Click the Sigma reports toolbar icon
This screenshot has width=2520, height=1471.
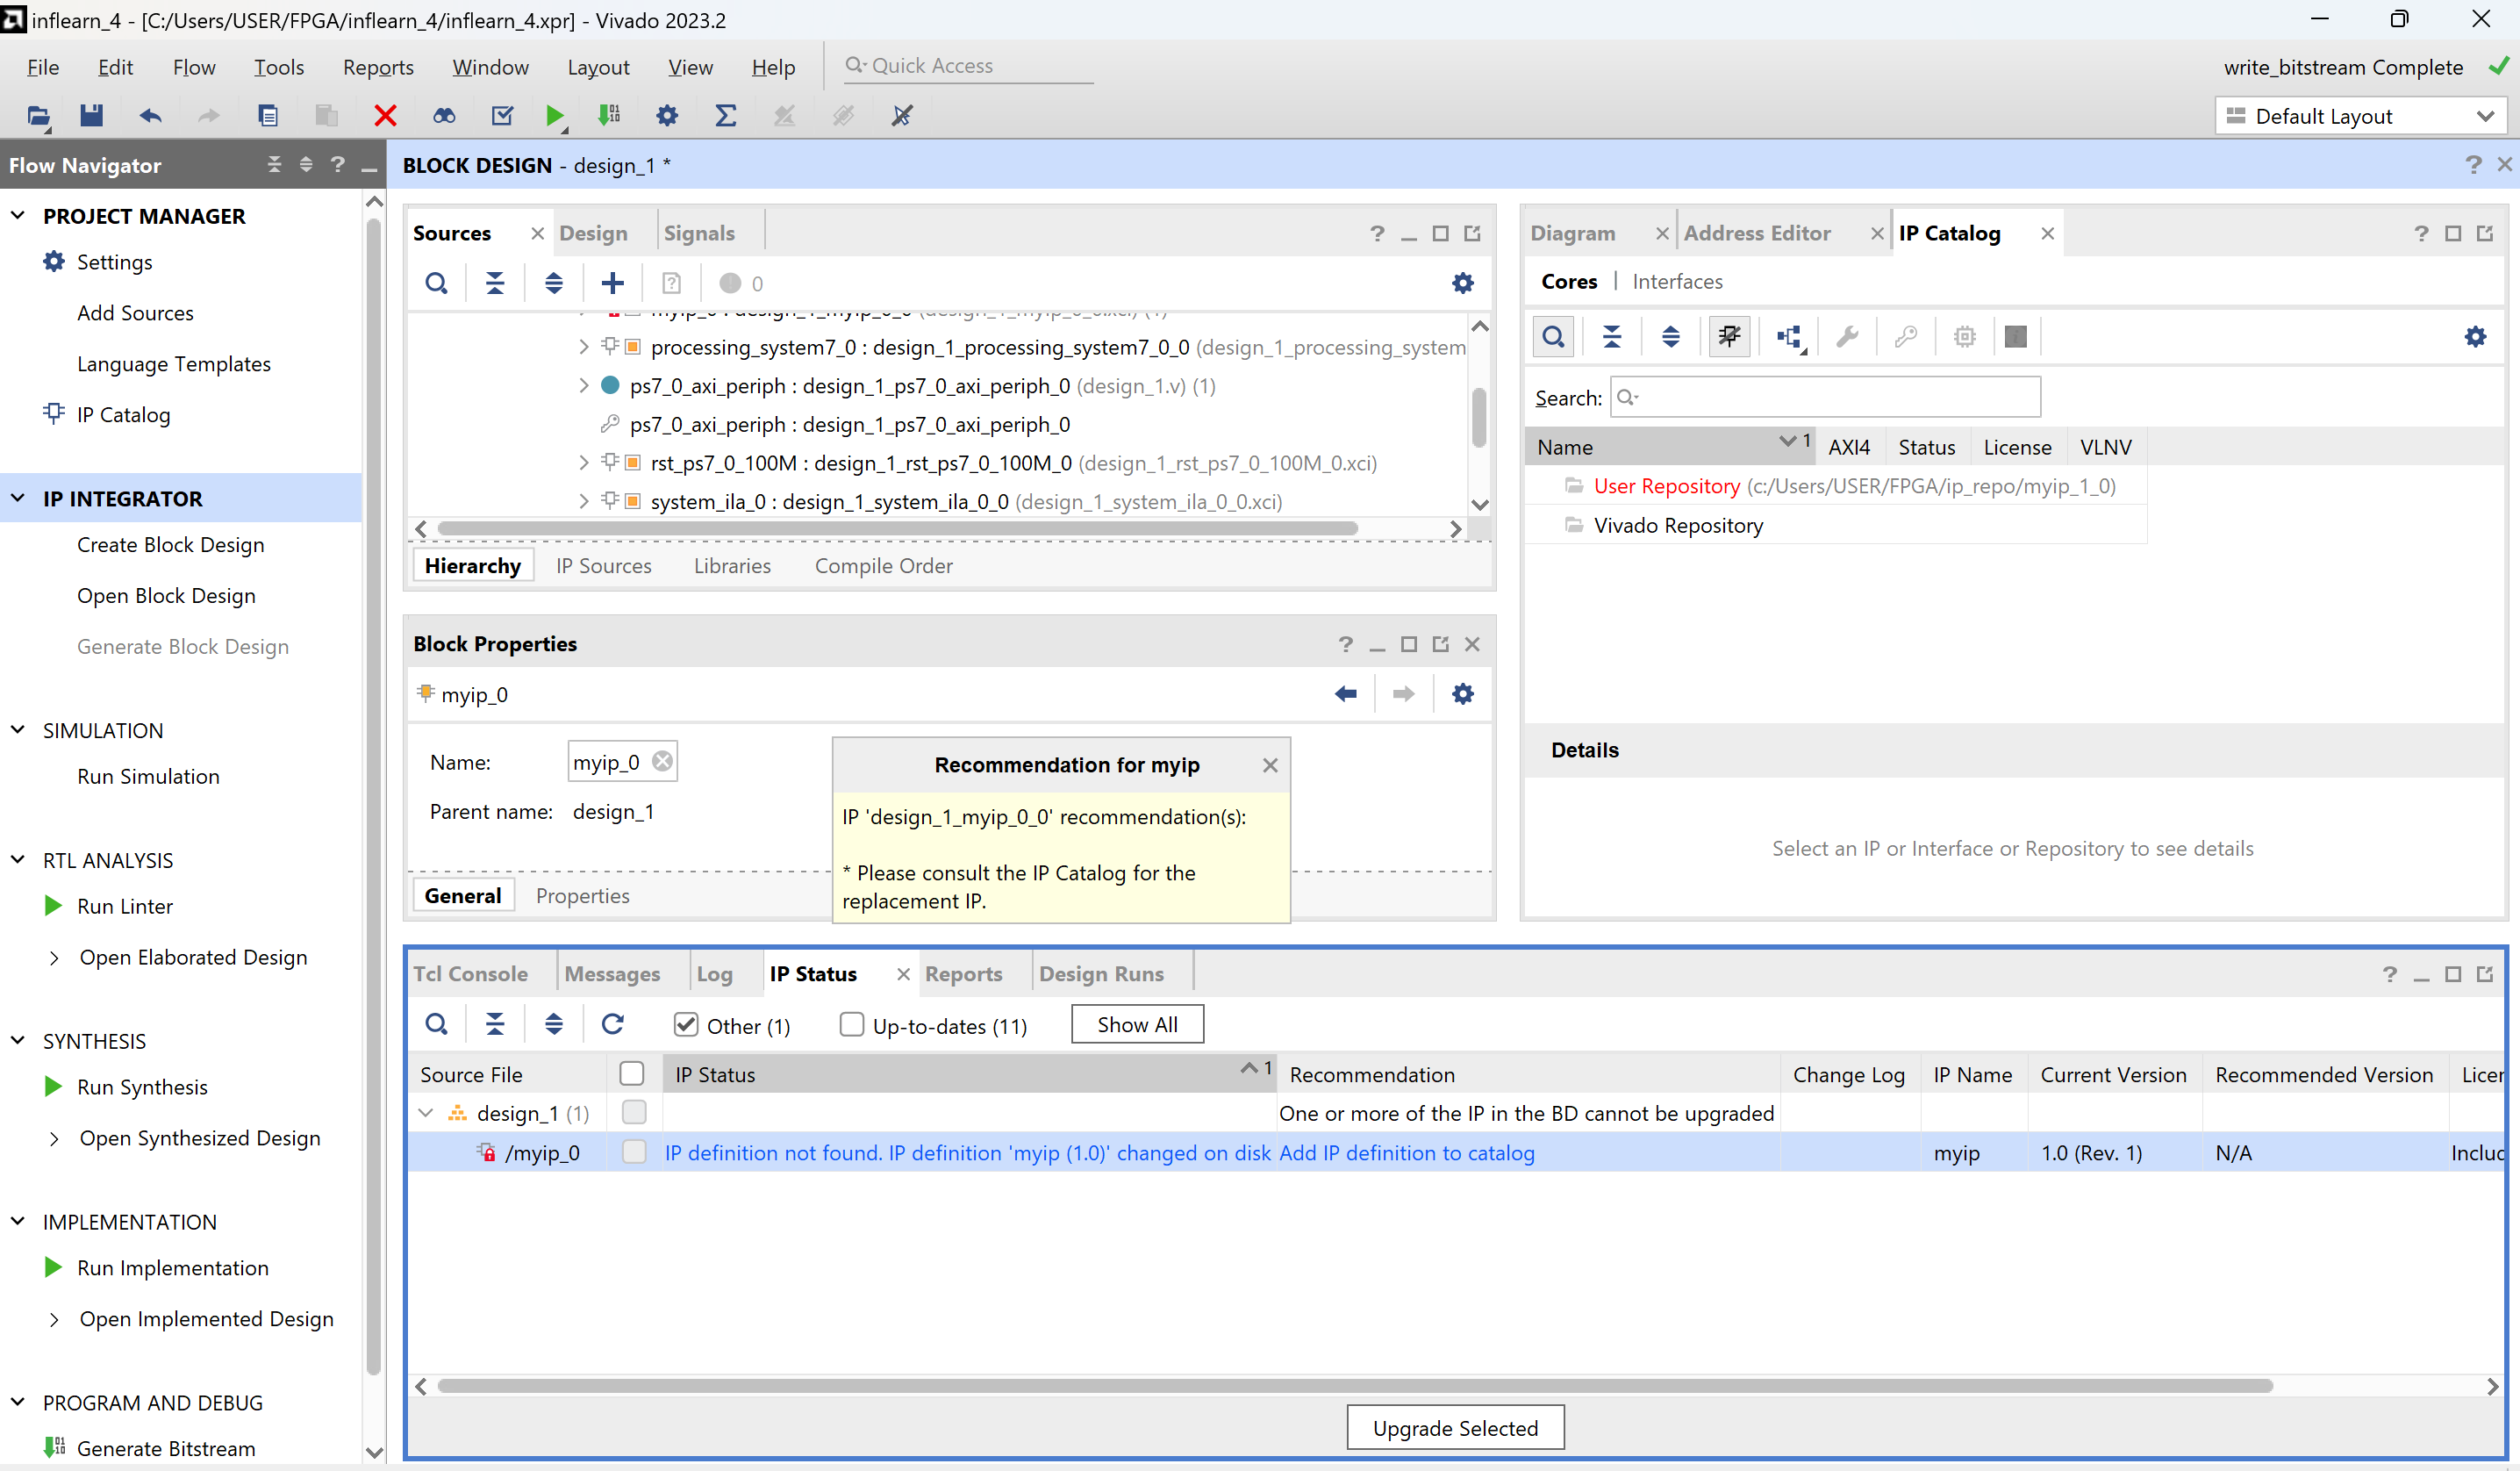pyautogui.click(x=726, y=116)
